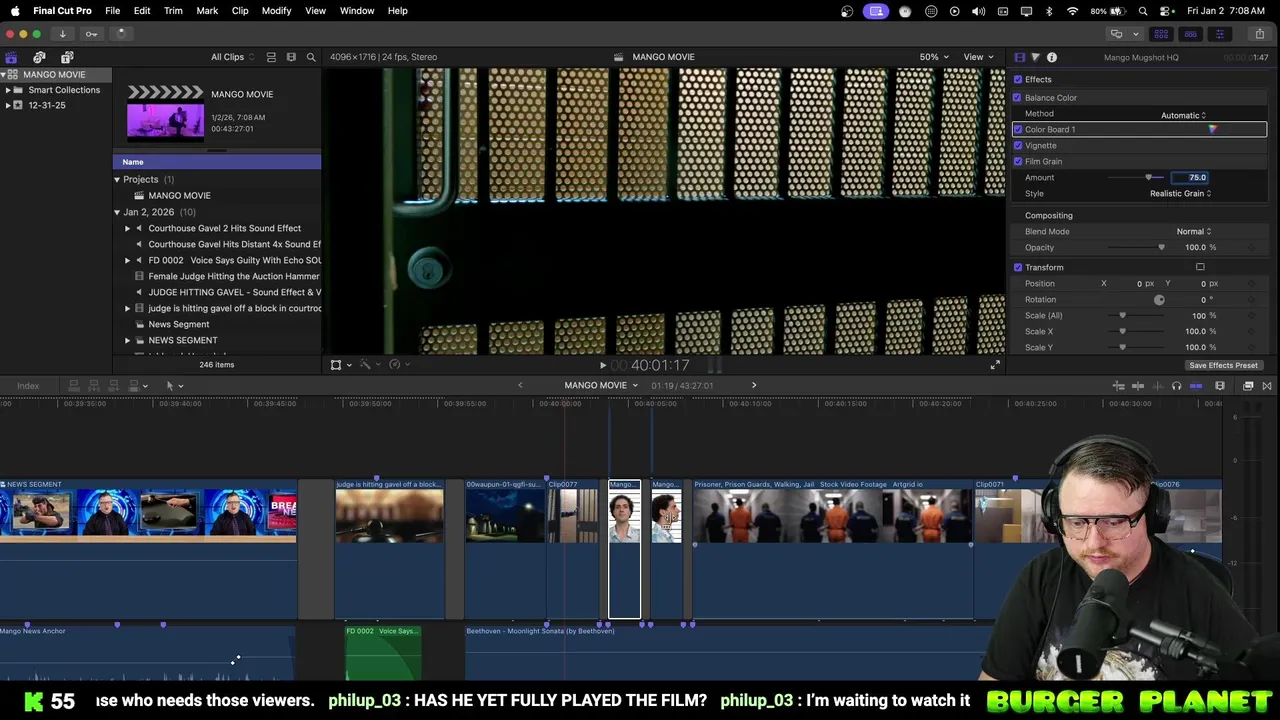The height and width of the screenshot is (720, 1280).
Task: Open the timeline Index button
Action: (28, 386)
